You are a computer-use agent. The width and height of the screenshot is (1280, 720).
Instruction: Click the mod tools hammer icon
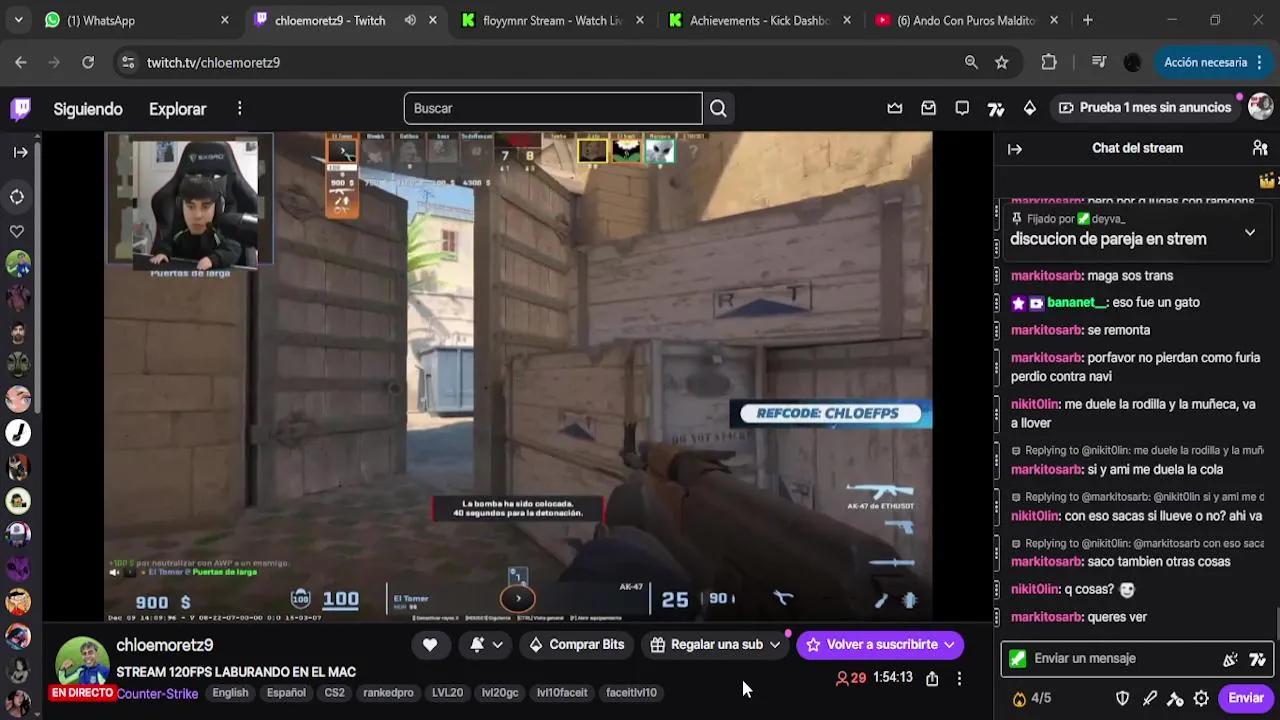[1176, 698]
